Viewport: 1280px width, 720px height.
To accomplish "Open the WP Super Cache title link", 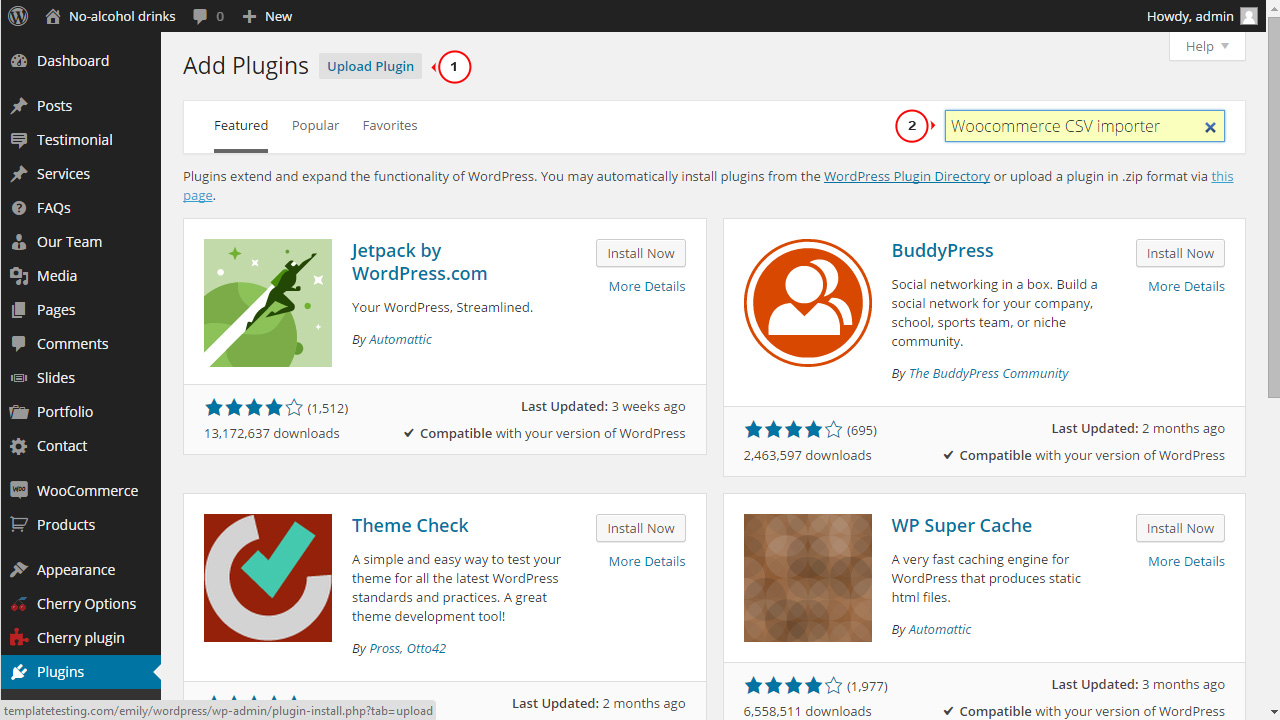I will 962,526.
